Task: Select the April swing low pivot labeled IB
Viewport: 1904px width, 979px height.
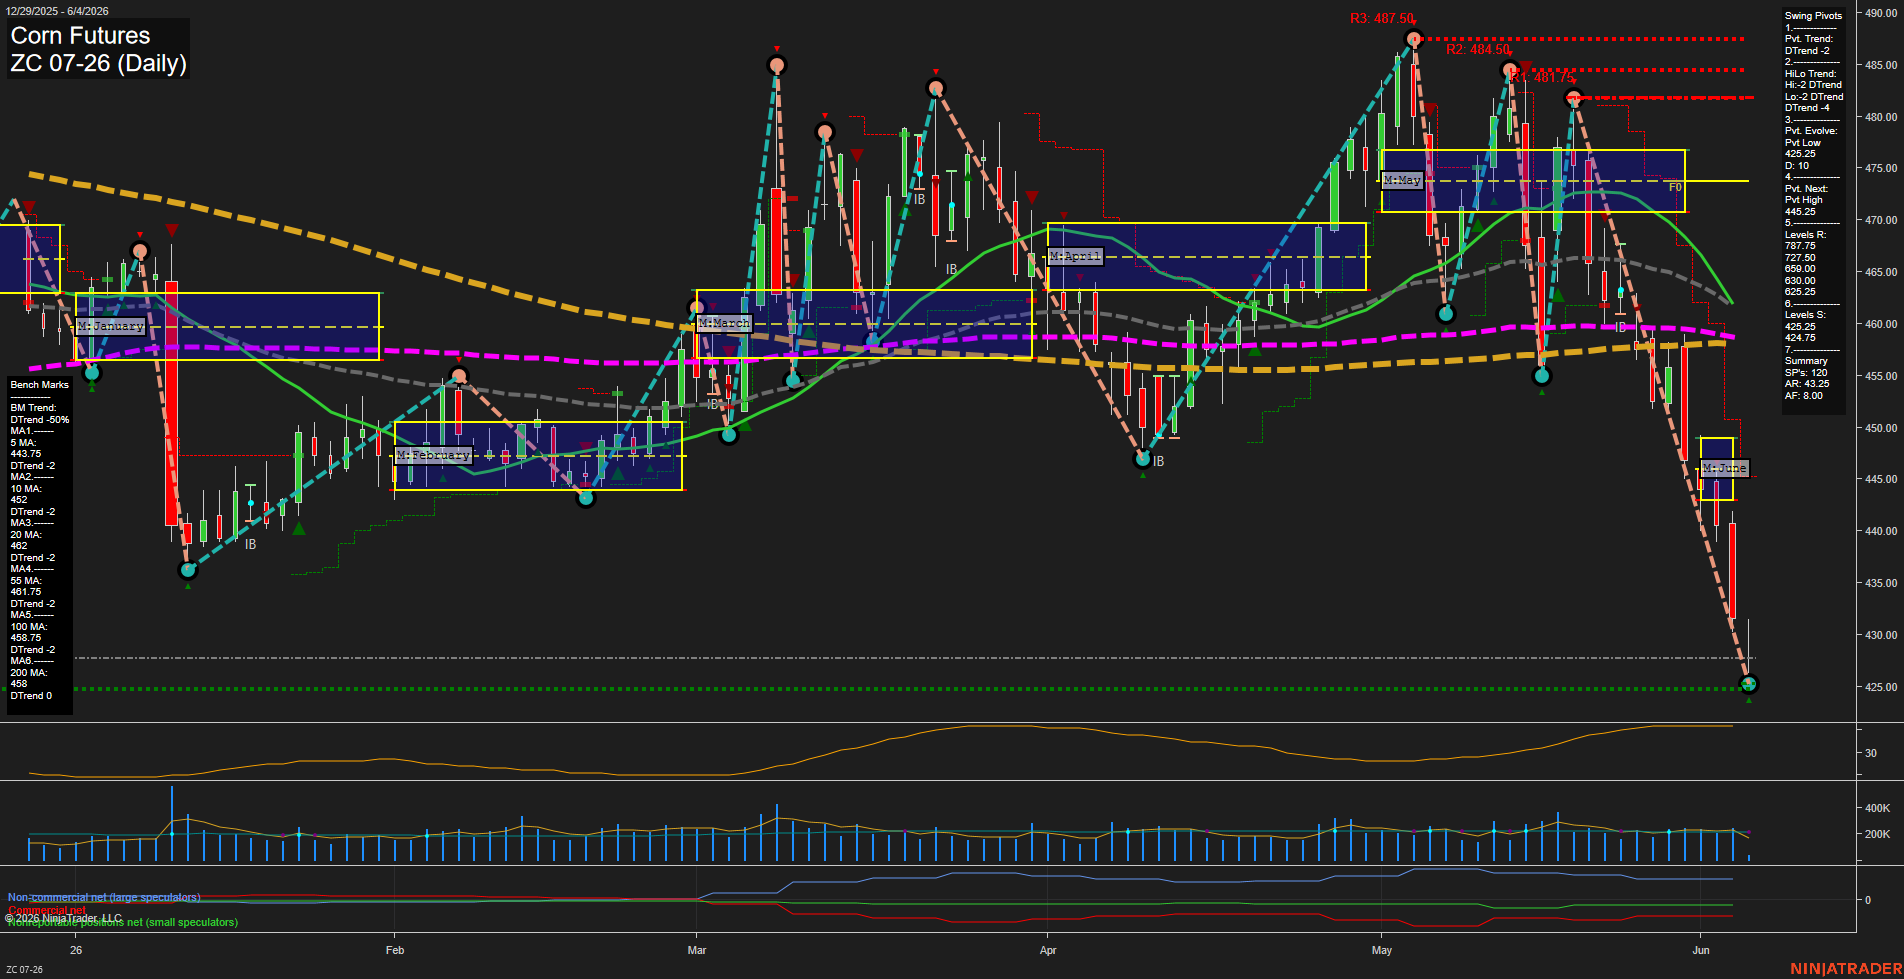Action: [1143, 459]
